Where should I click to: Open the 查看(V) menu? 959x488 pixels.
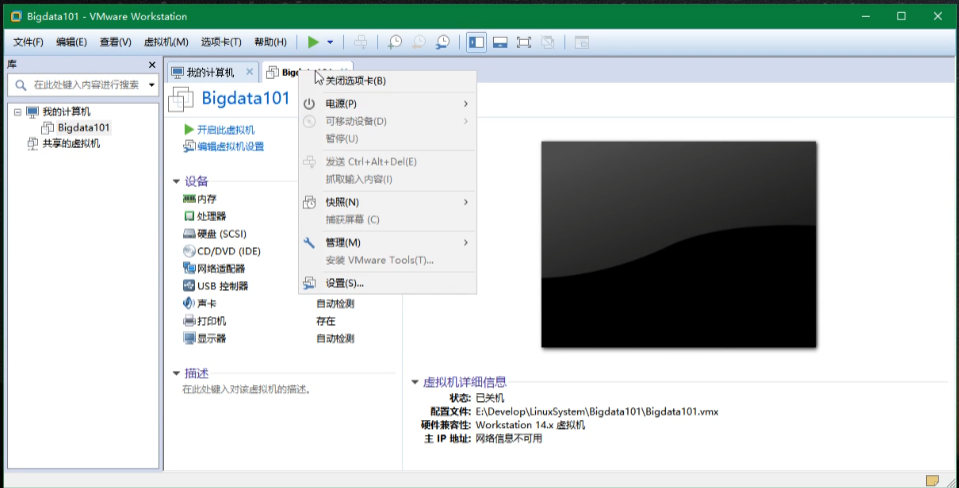(116, 42)
